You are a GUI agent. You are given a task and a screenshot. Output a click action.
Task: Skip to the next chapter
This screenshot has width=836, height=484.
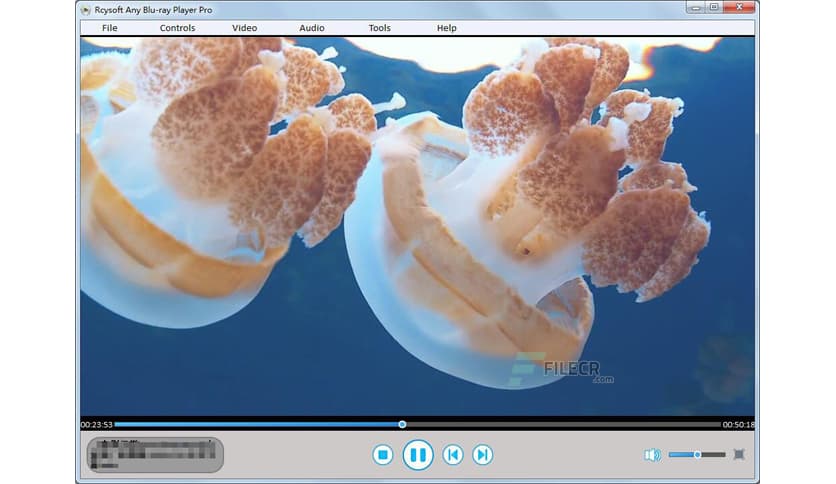click(x=483, y=455)
